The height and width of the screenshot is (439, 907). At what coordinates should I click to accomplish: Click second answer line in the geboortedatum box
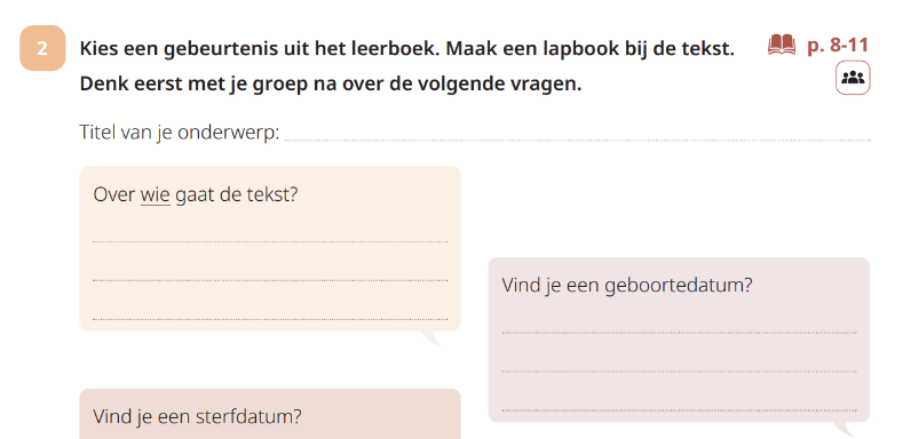[x=679, y=370]
